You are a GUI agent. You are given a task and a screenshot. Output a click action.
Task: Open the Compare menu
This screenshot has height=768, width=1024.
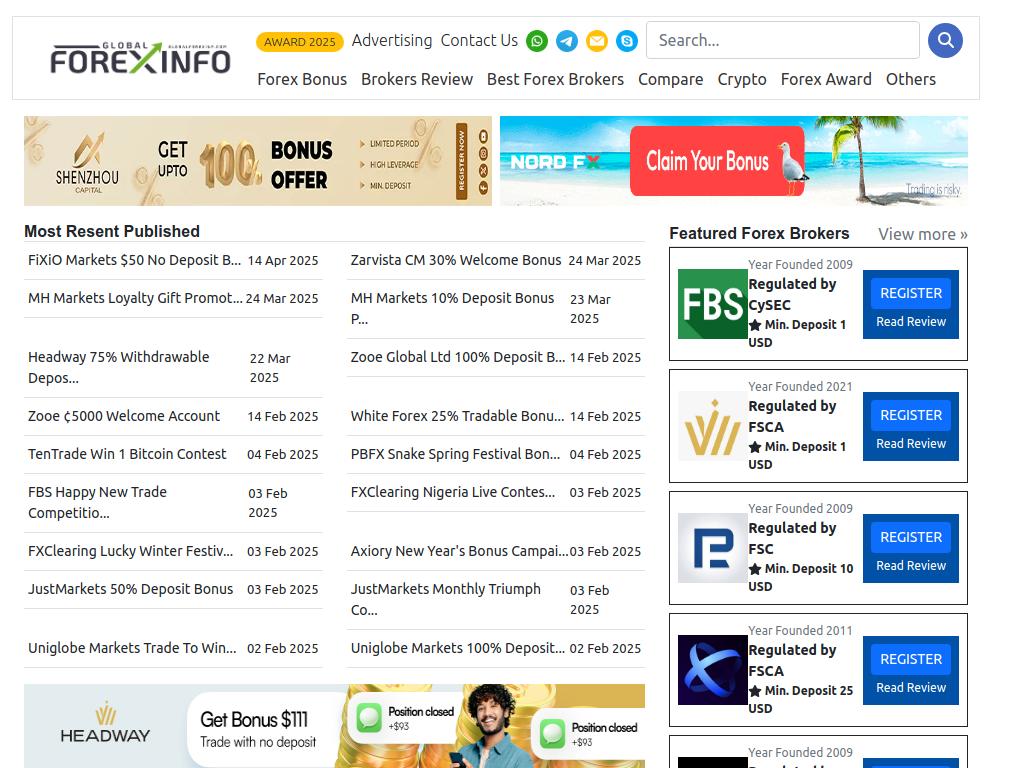pos(671,80)
